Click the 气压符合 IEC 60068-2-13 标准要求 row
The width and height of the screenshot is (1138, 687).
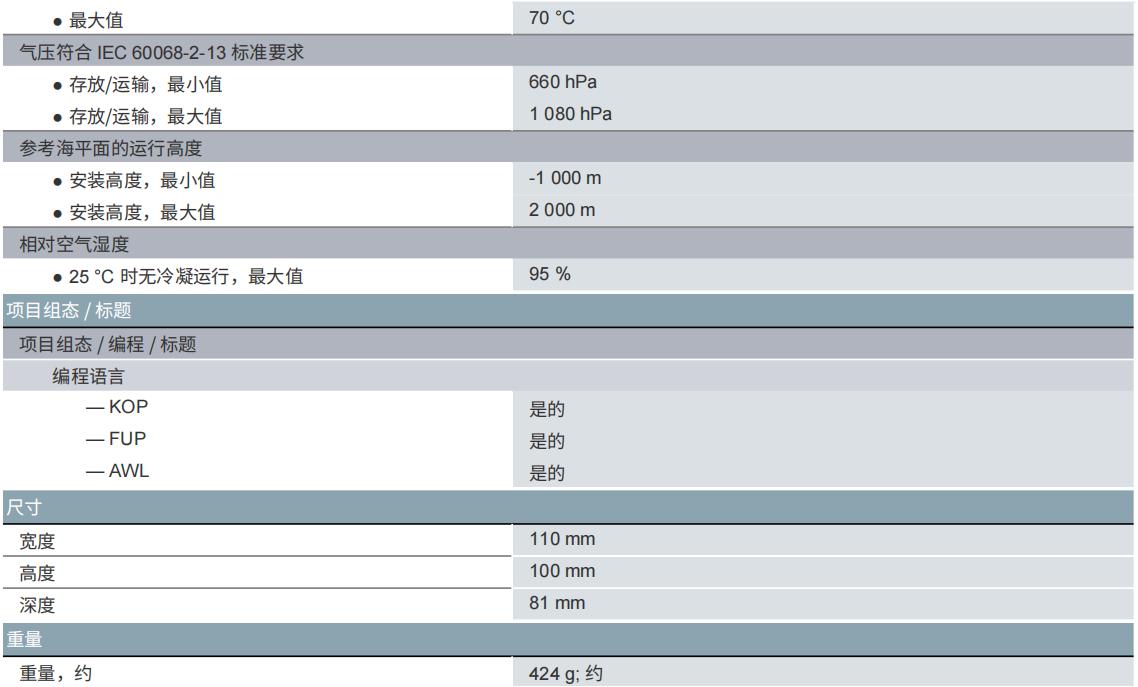click(x=162, y=53)
